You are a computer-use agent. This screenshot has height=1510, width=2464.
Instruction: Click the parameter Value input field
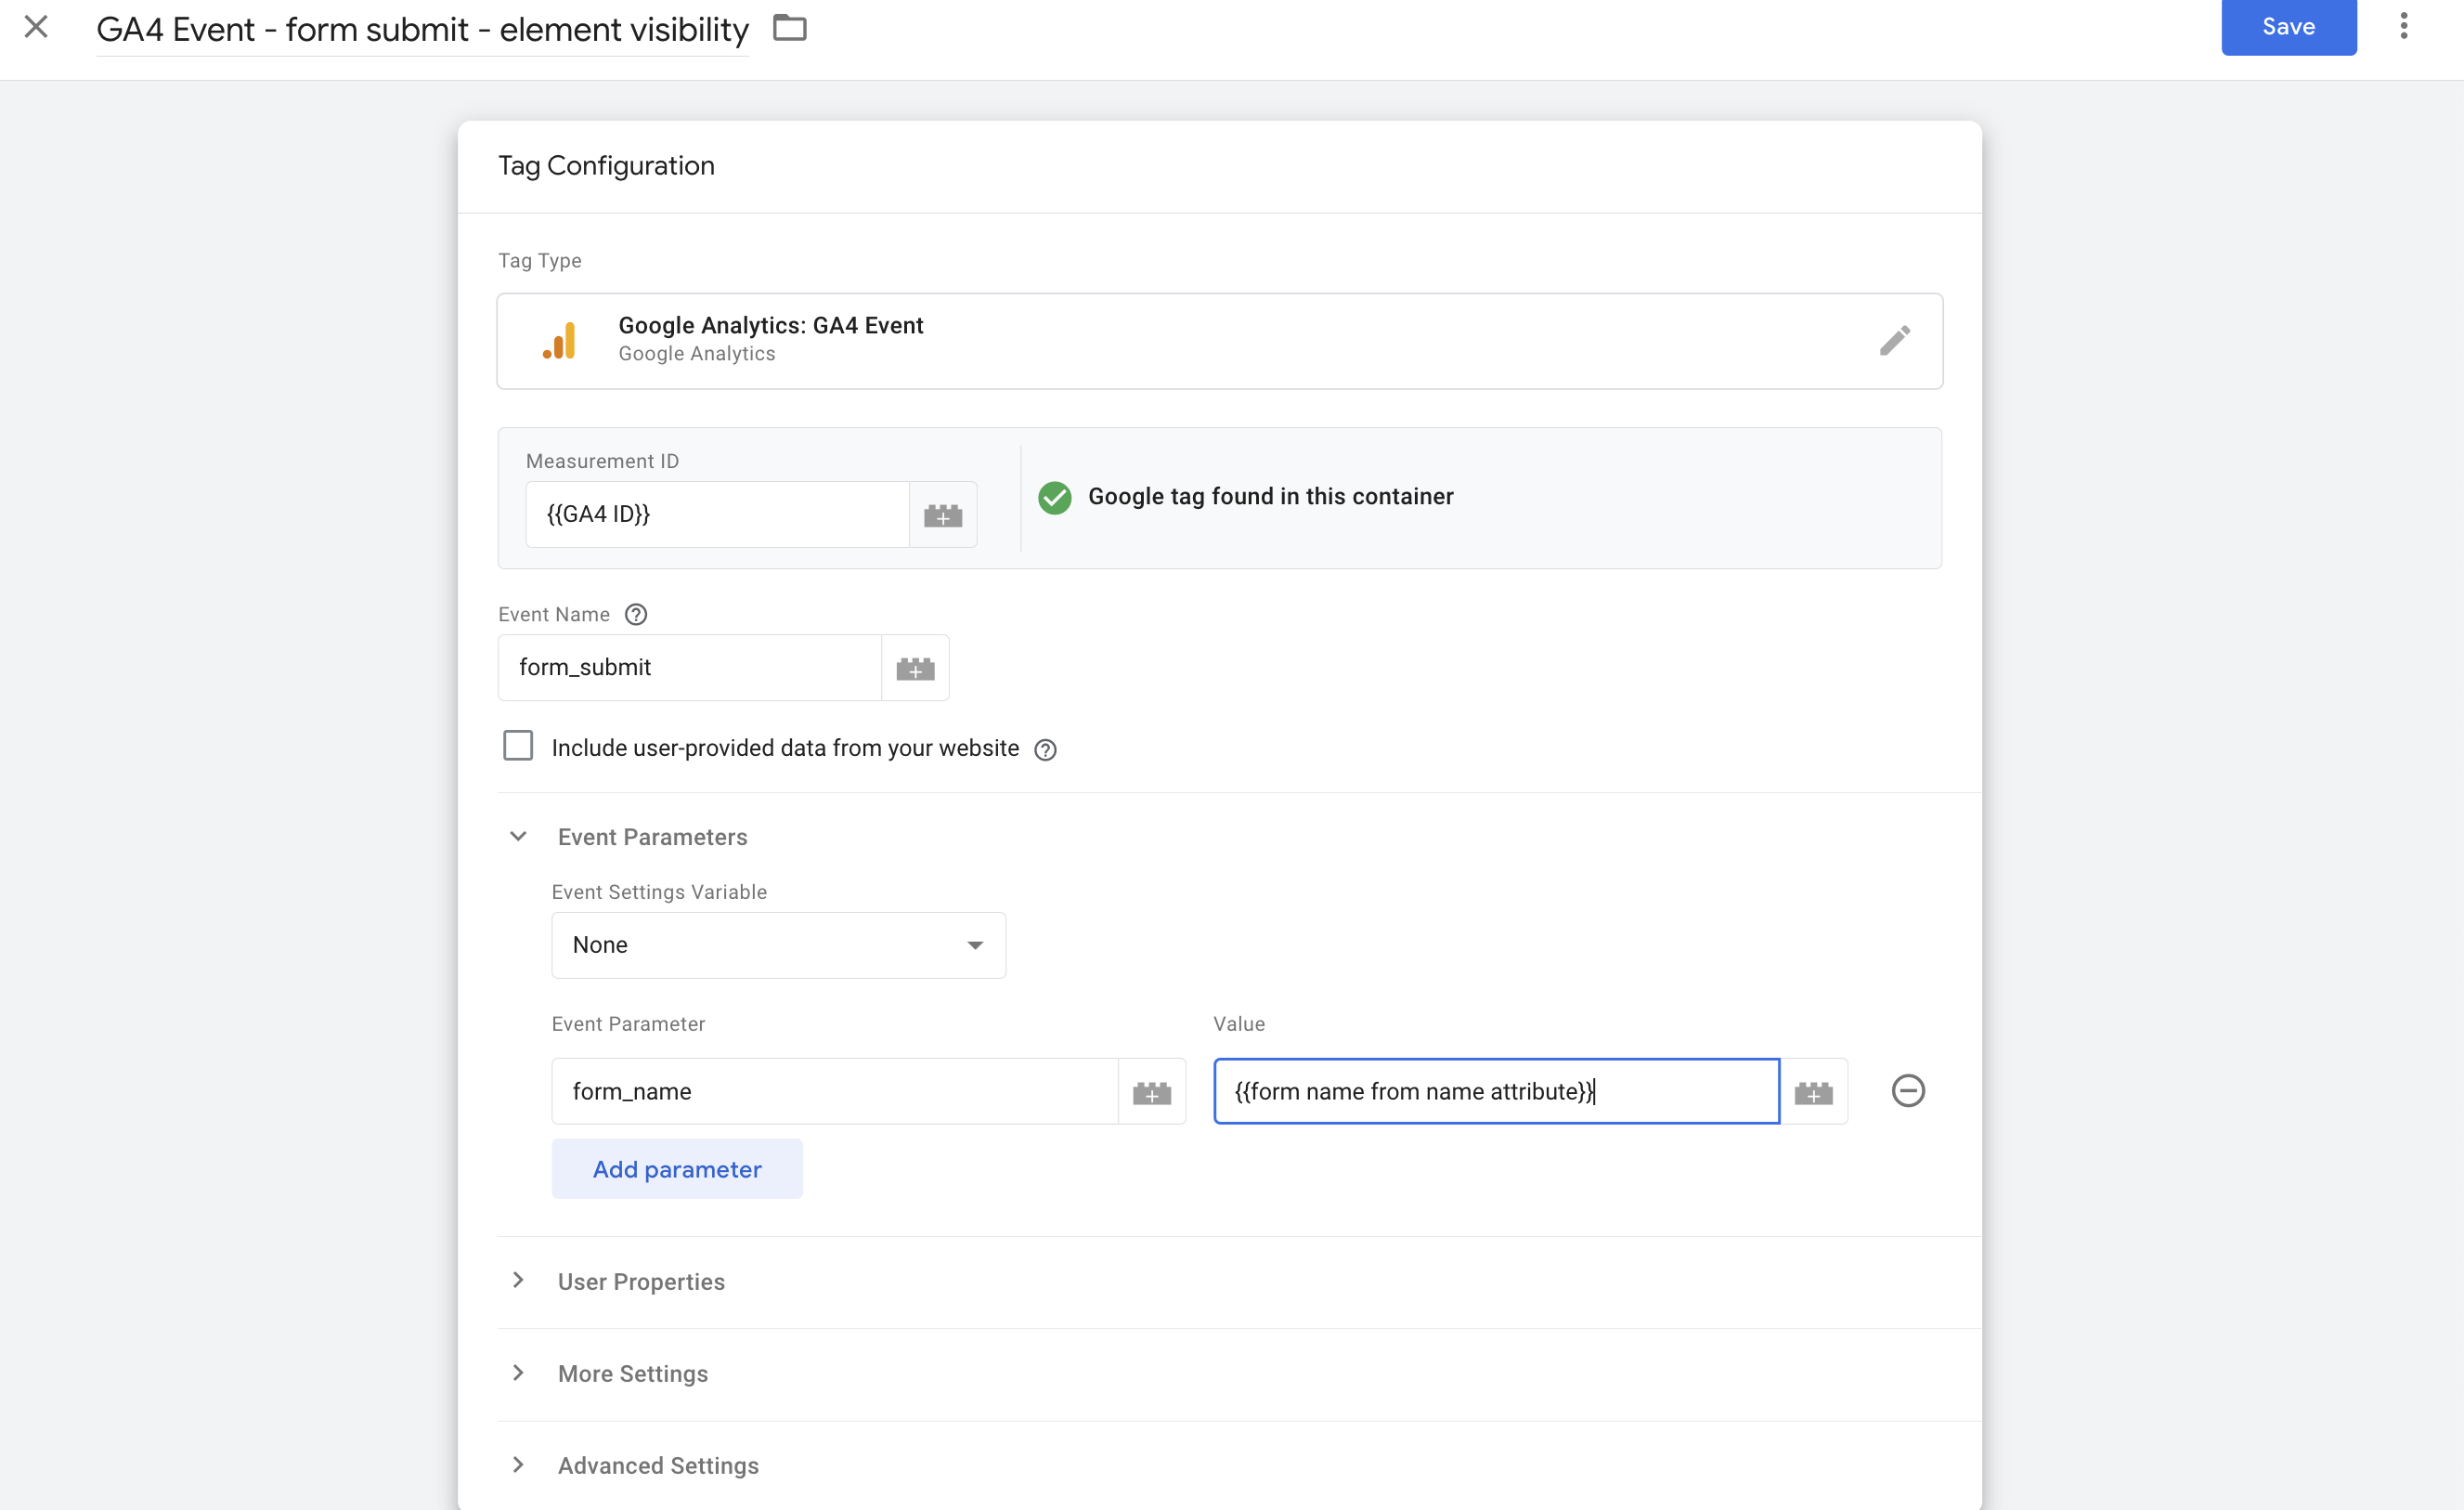(1496, 1091)
